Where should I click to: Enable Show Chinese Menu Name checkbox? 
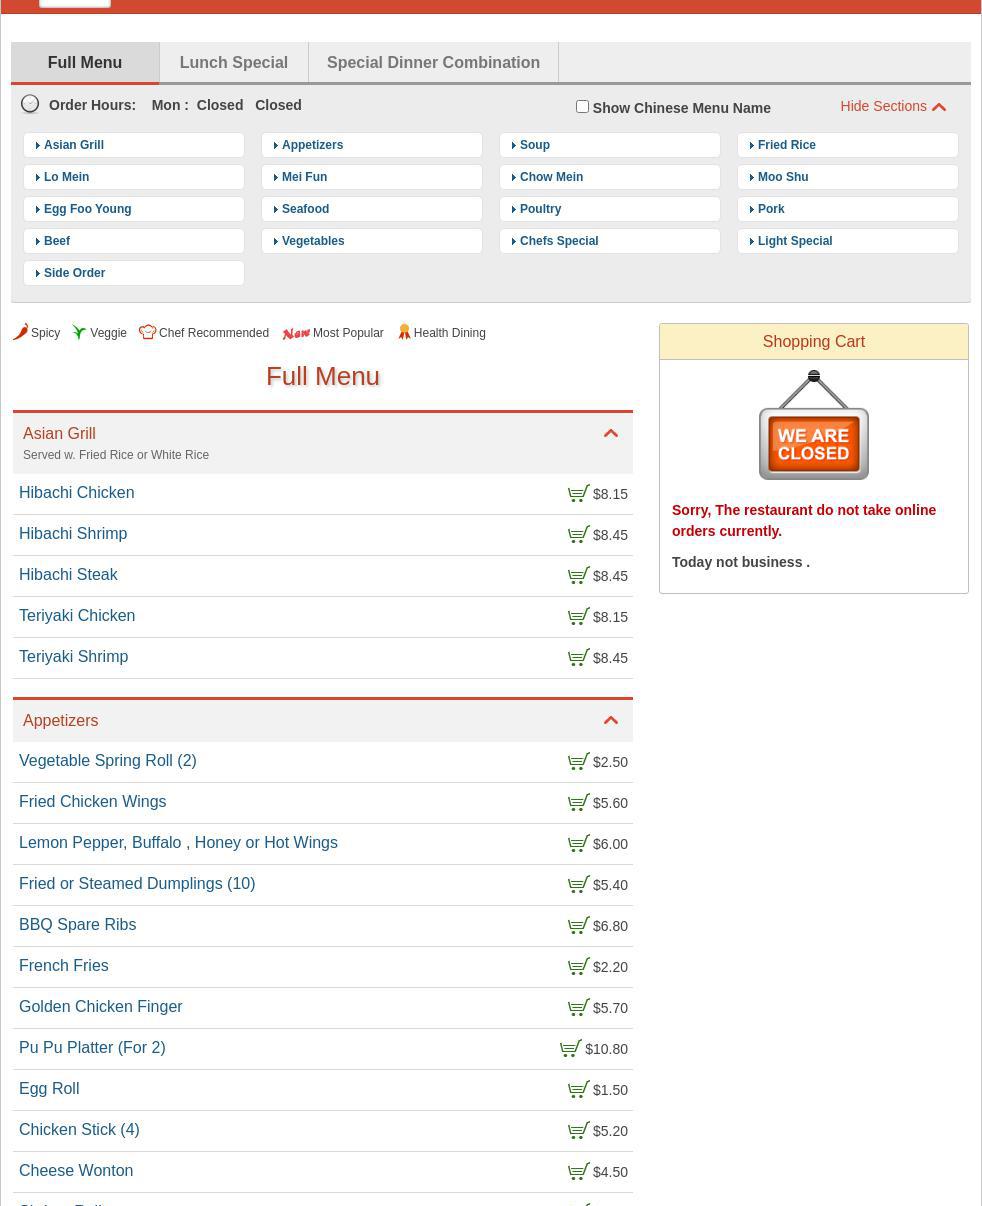pyautogui.click(x=582, y=107)
